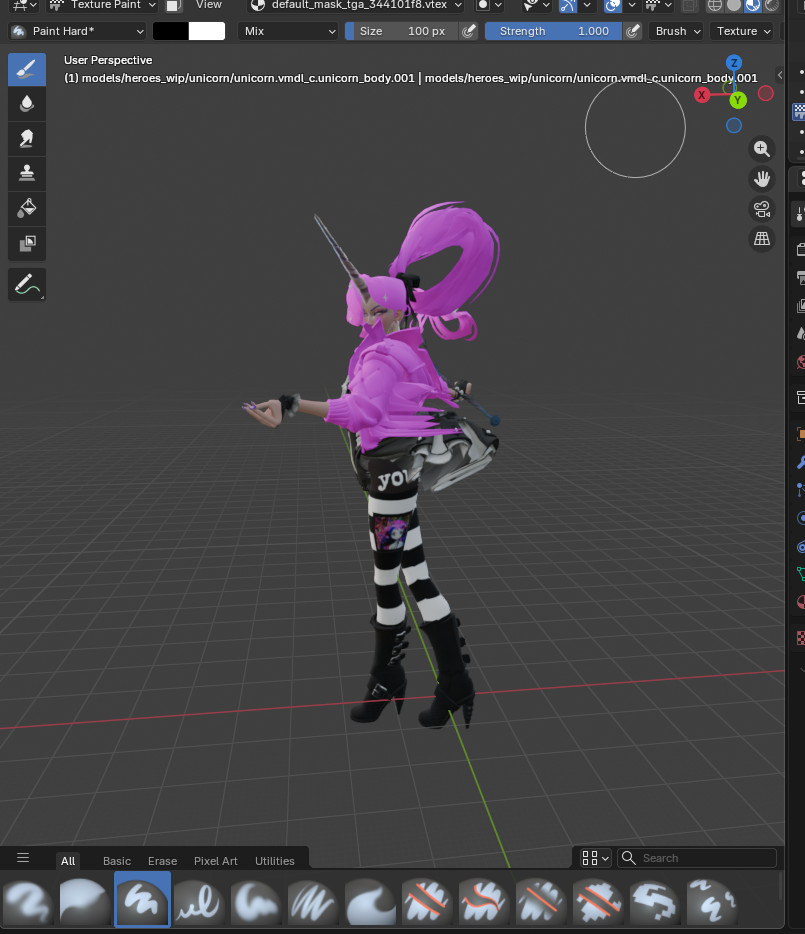The height and width of the screenshot is (934, 805).
Task: Select the Annotate pencil tool
Action: point(27,285)
